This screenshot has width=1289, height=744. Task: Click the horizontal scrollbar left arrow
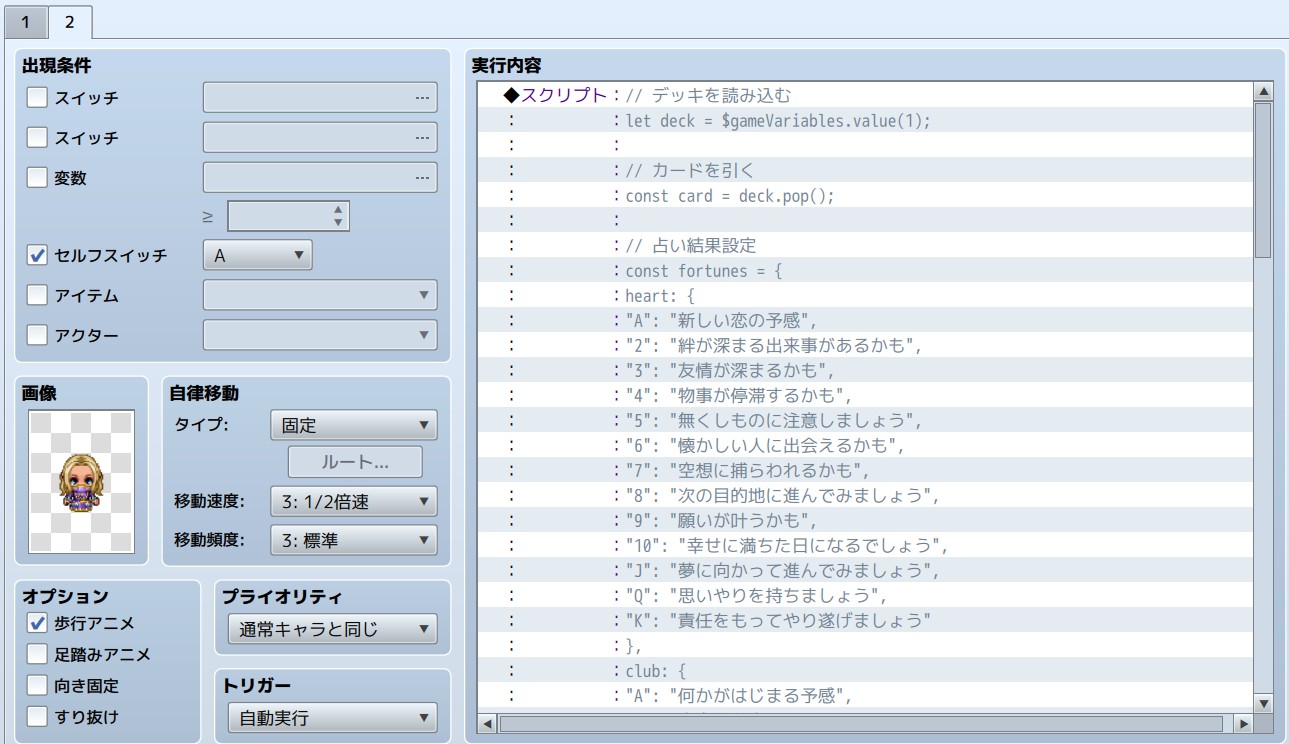(x=488, y=723)
